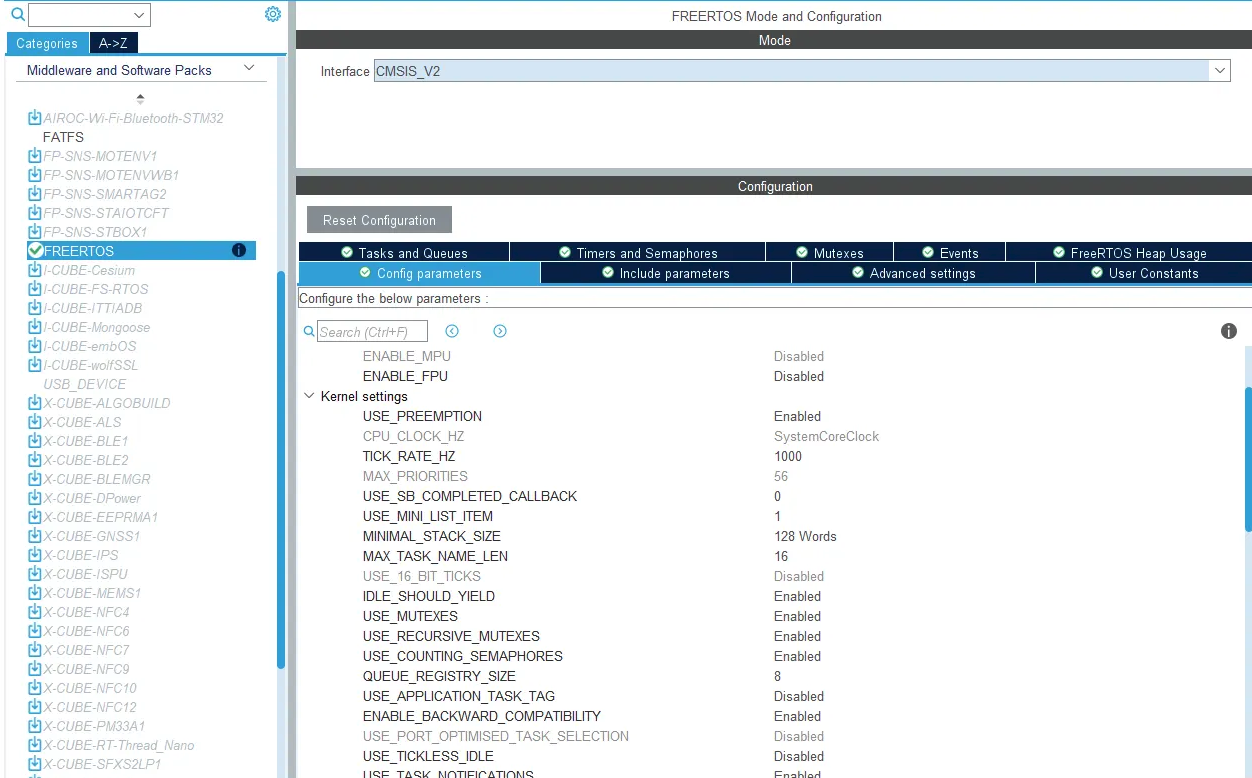Image resolution: width=1252 pixels, height=778 pixels.
Task: Switch to A->Z view tab
Action: [113, 43]
